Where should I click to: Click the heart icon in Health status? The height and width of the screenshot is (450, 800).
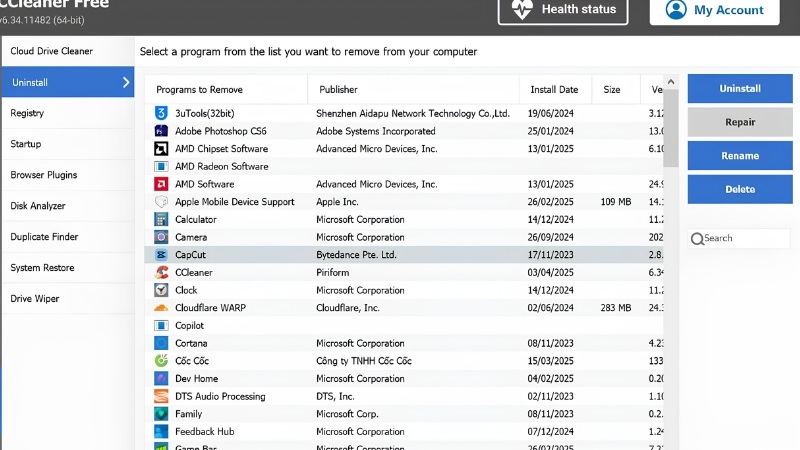coord(522,9)
